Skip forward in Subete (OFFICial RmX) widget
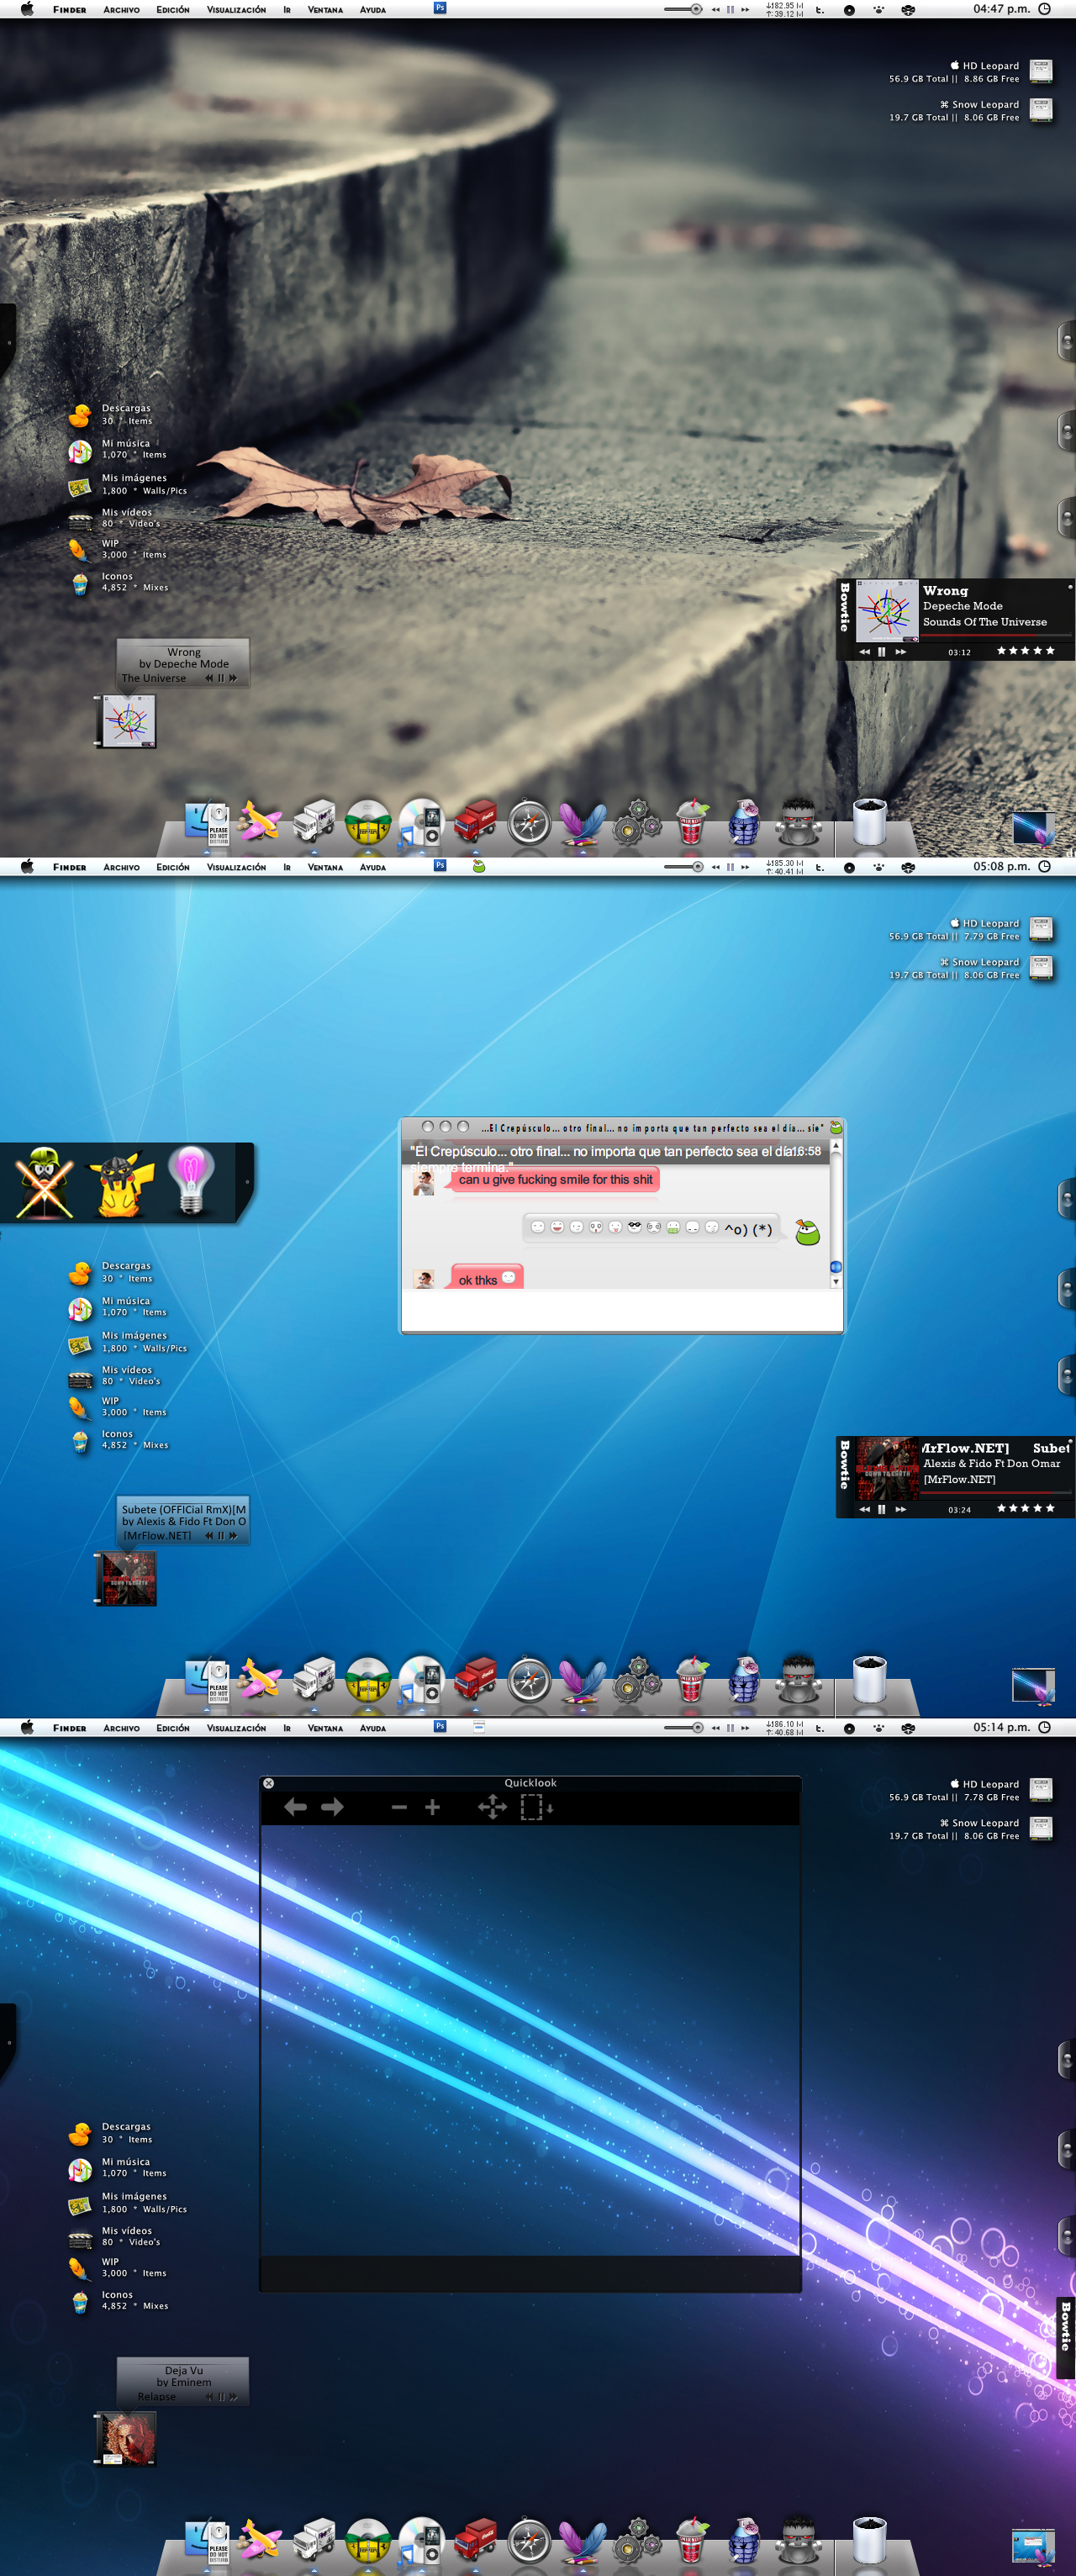 click(233, 1535)
